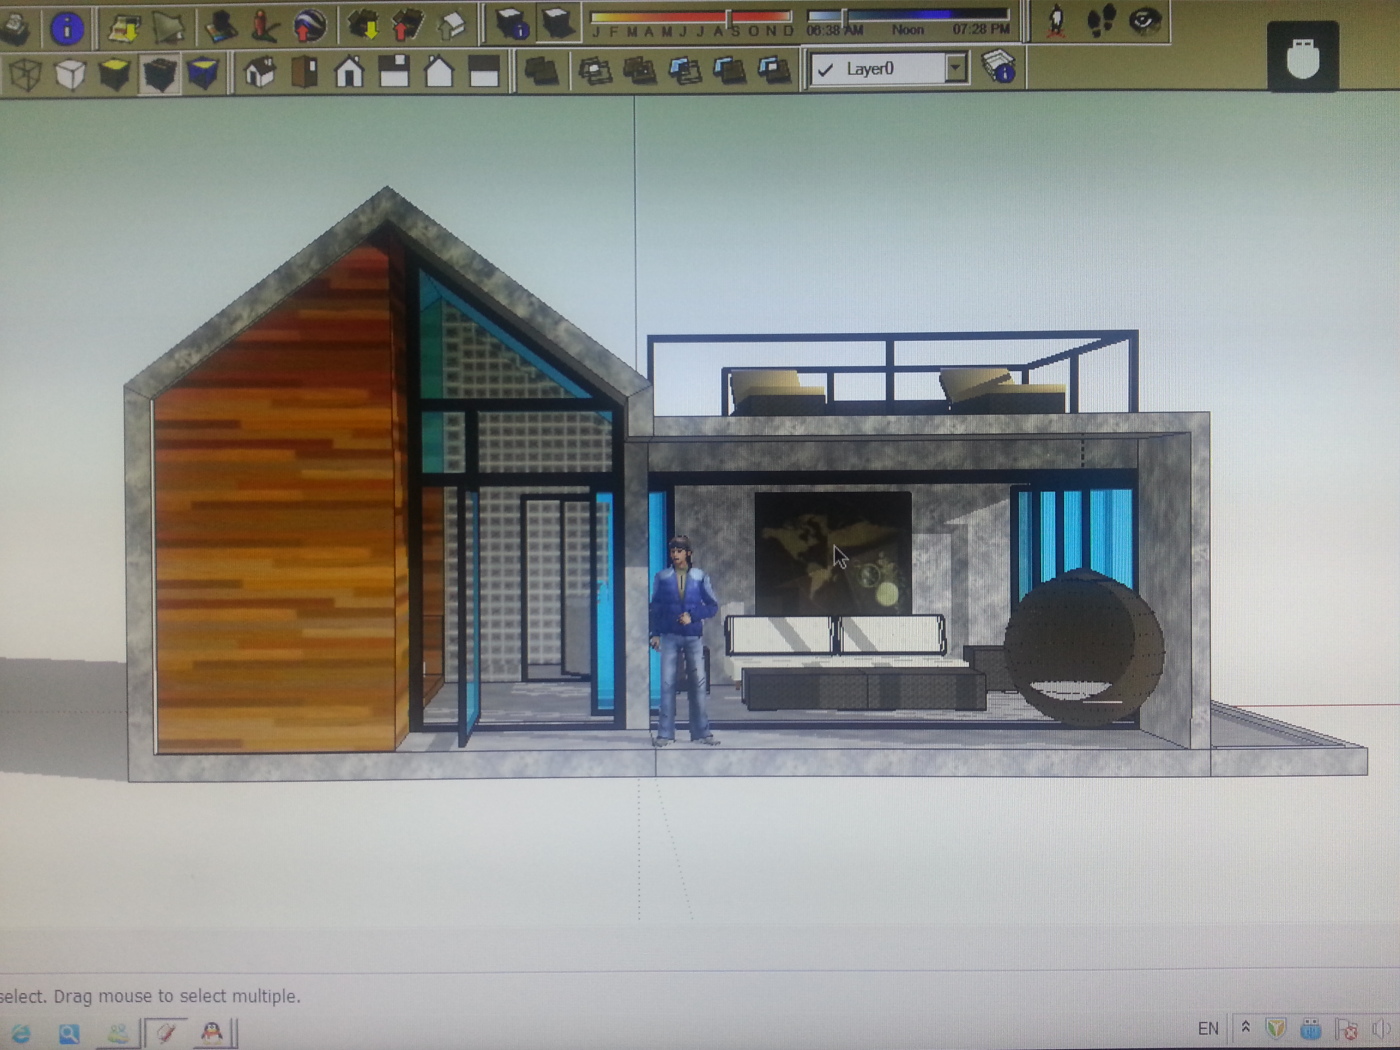Choose the Shaded With Textures style
Viewport: 1400px width, 1050px height.
coord(159,74)
